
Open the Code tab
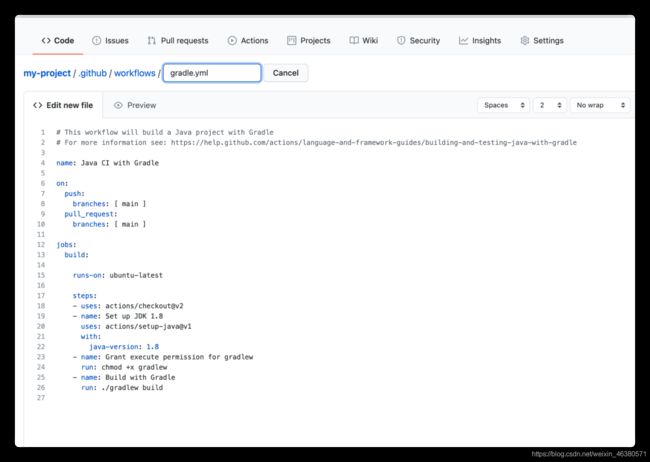pyautogui.click(x=58, y=41)
